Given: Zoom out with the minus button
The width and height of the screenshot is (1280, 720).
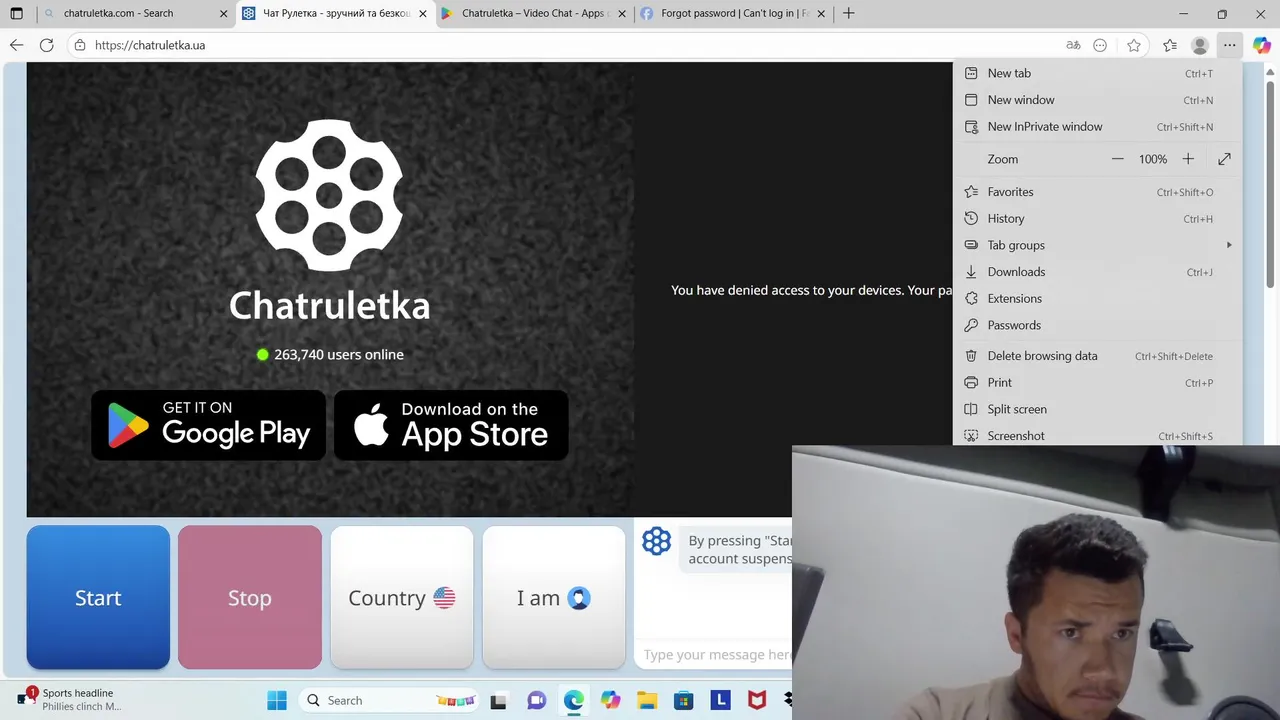Looking at the screenshot, I should 1118,159.
